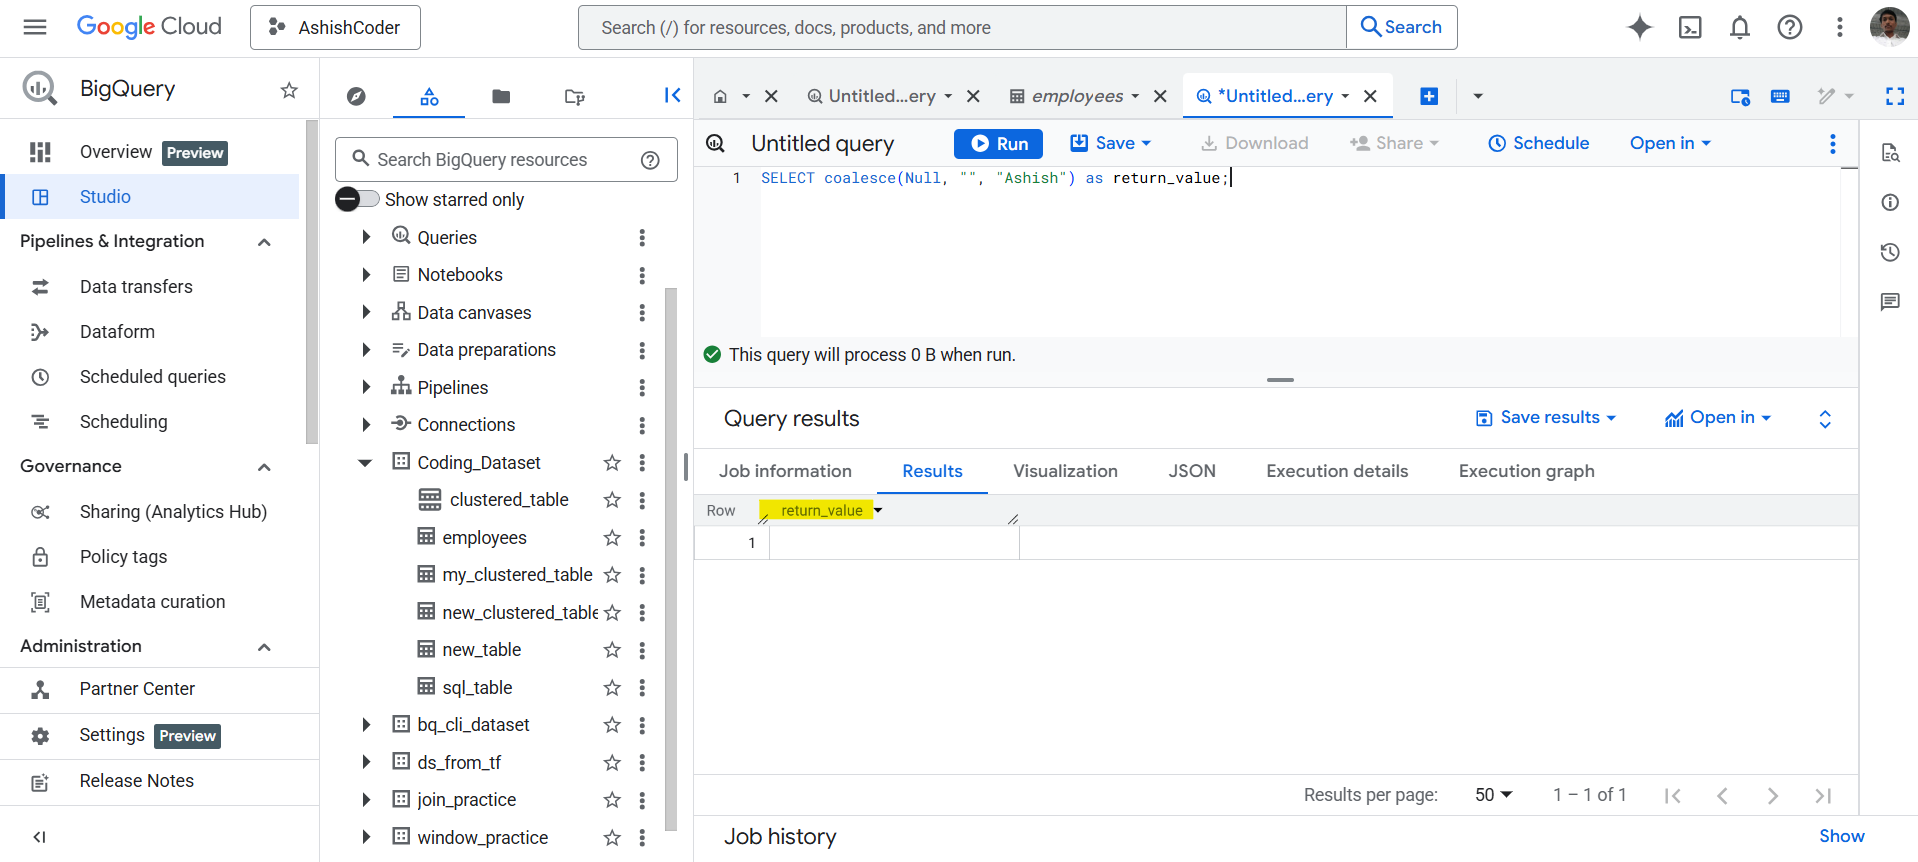Focus the Search BigQuery resources field
The height and width of the screenshot is (862, 1918).
(x=506, y=160)
